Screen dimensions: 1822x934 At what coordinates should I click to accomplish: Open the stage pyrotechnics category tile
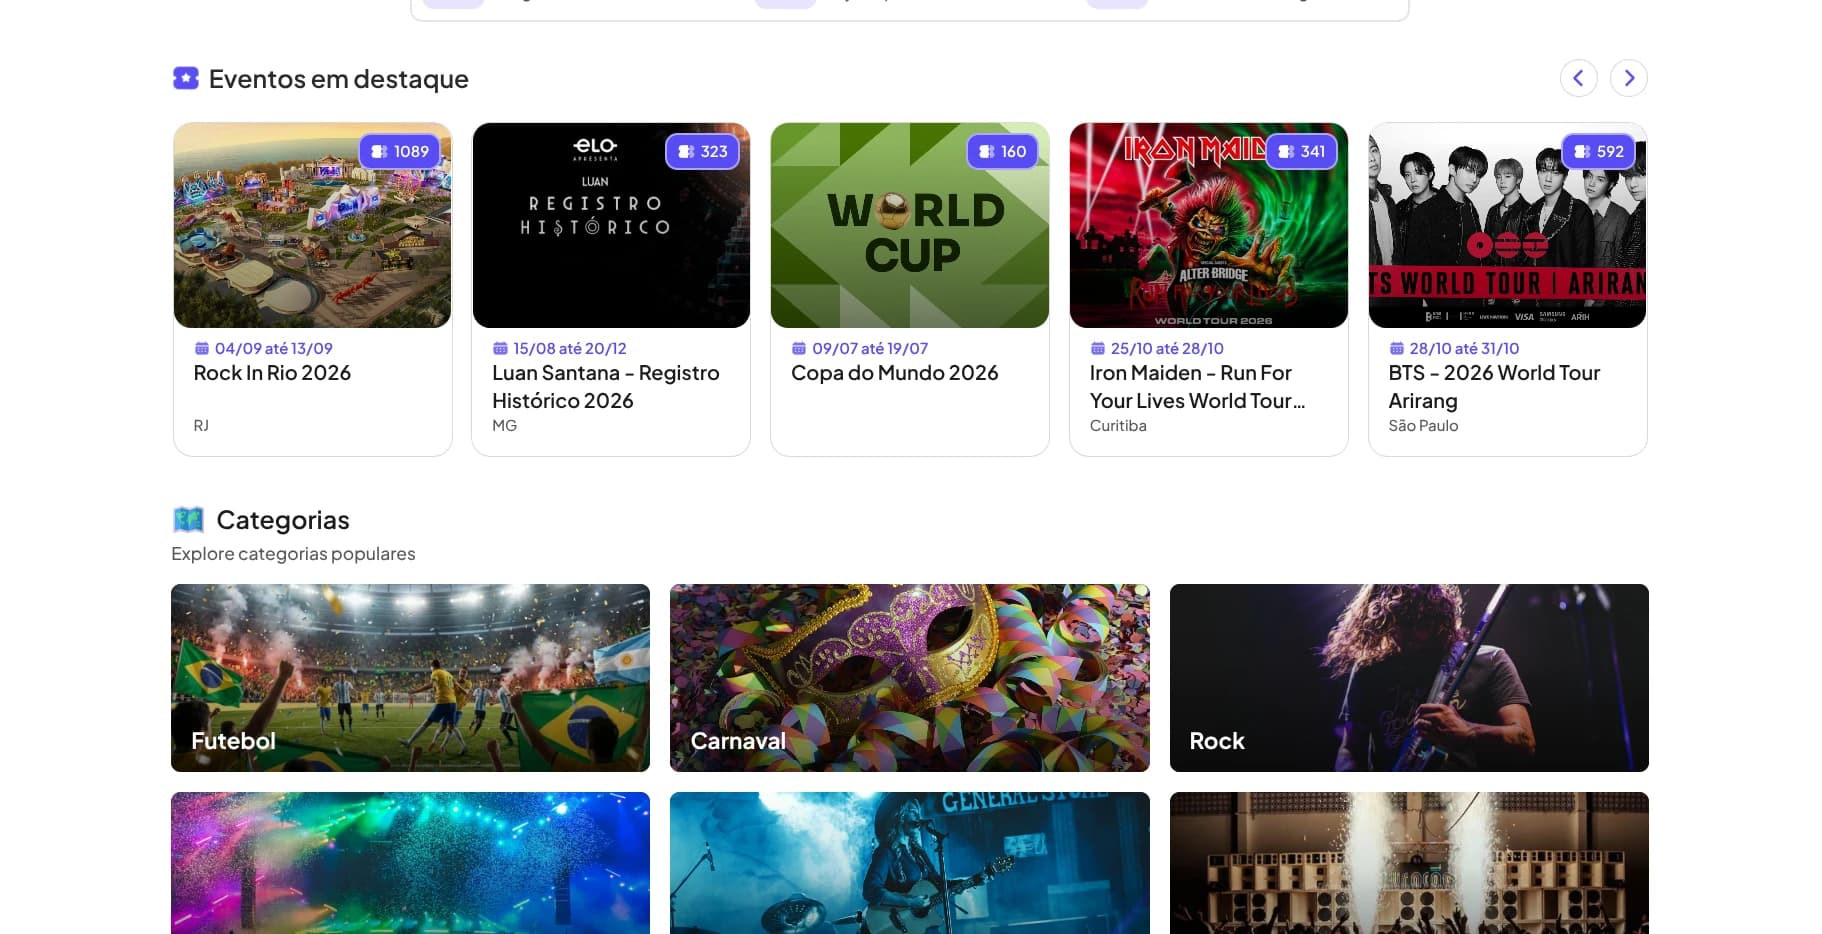(x=1409, y=863)
